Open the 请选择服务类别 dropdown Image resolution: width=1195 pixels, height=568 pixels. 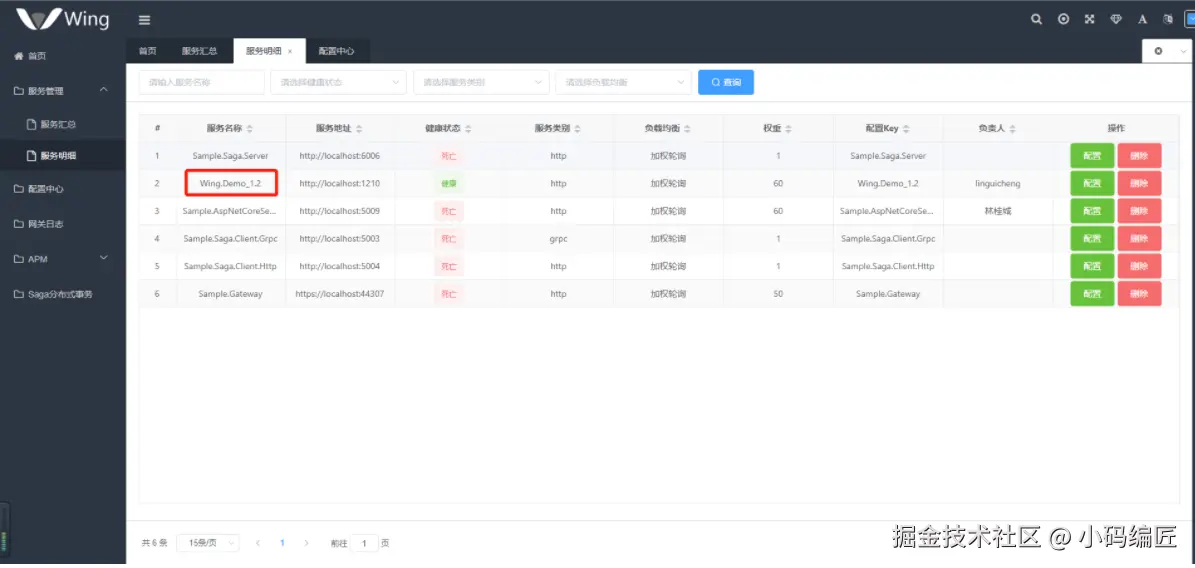pyautogui.click(x=481, y=82)
